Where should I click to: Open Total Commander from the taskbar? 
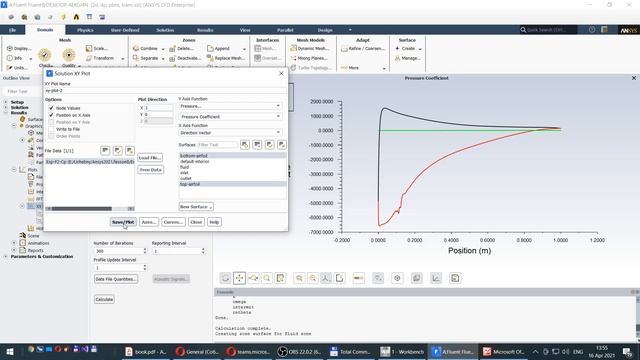[x=350, y=351]
